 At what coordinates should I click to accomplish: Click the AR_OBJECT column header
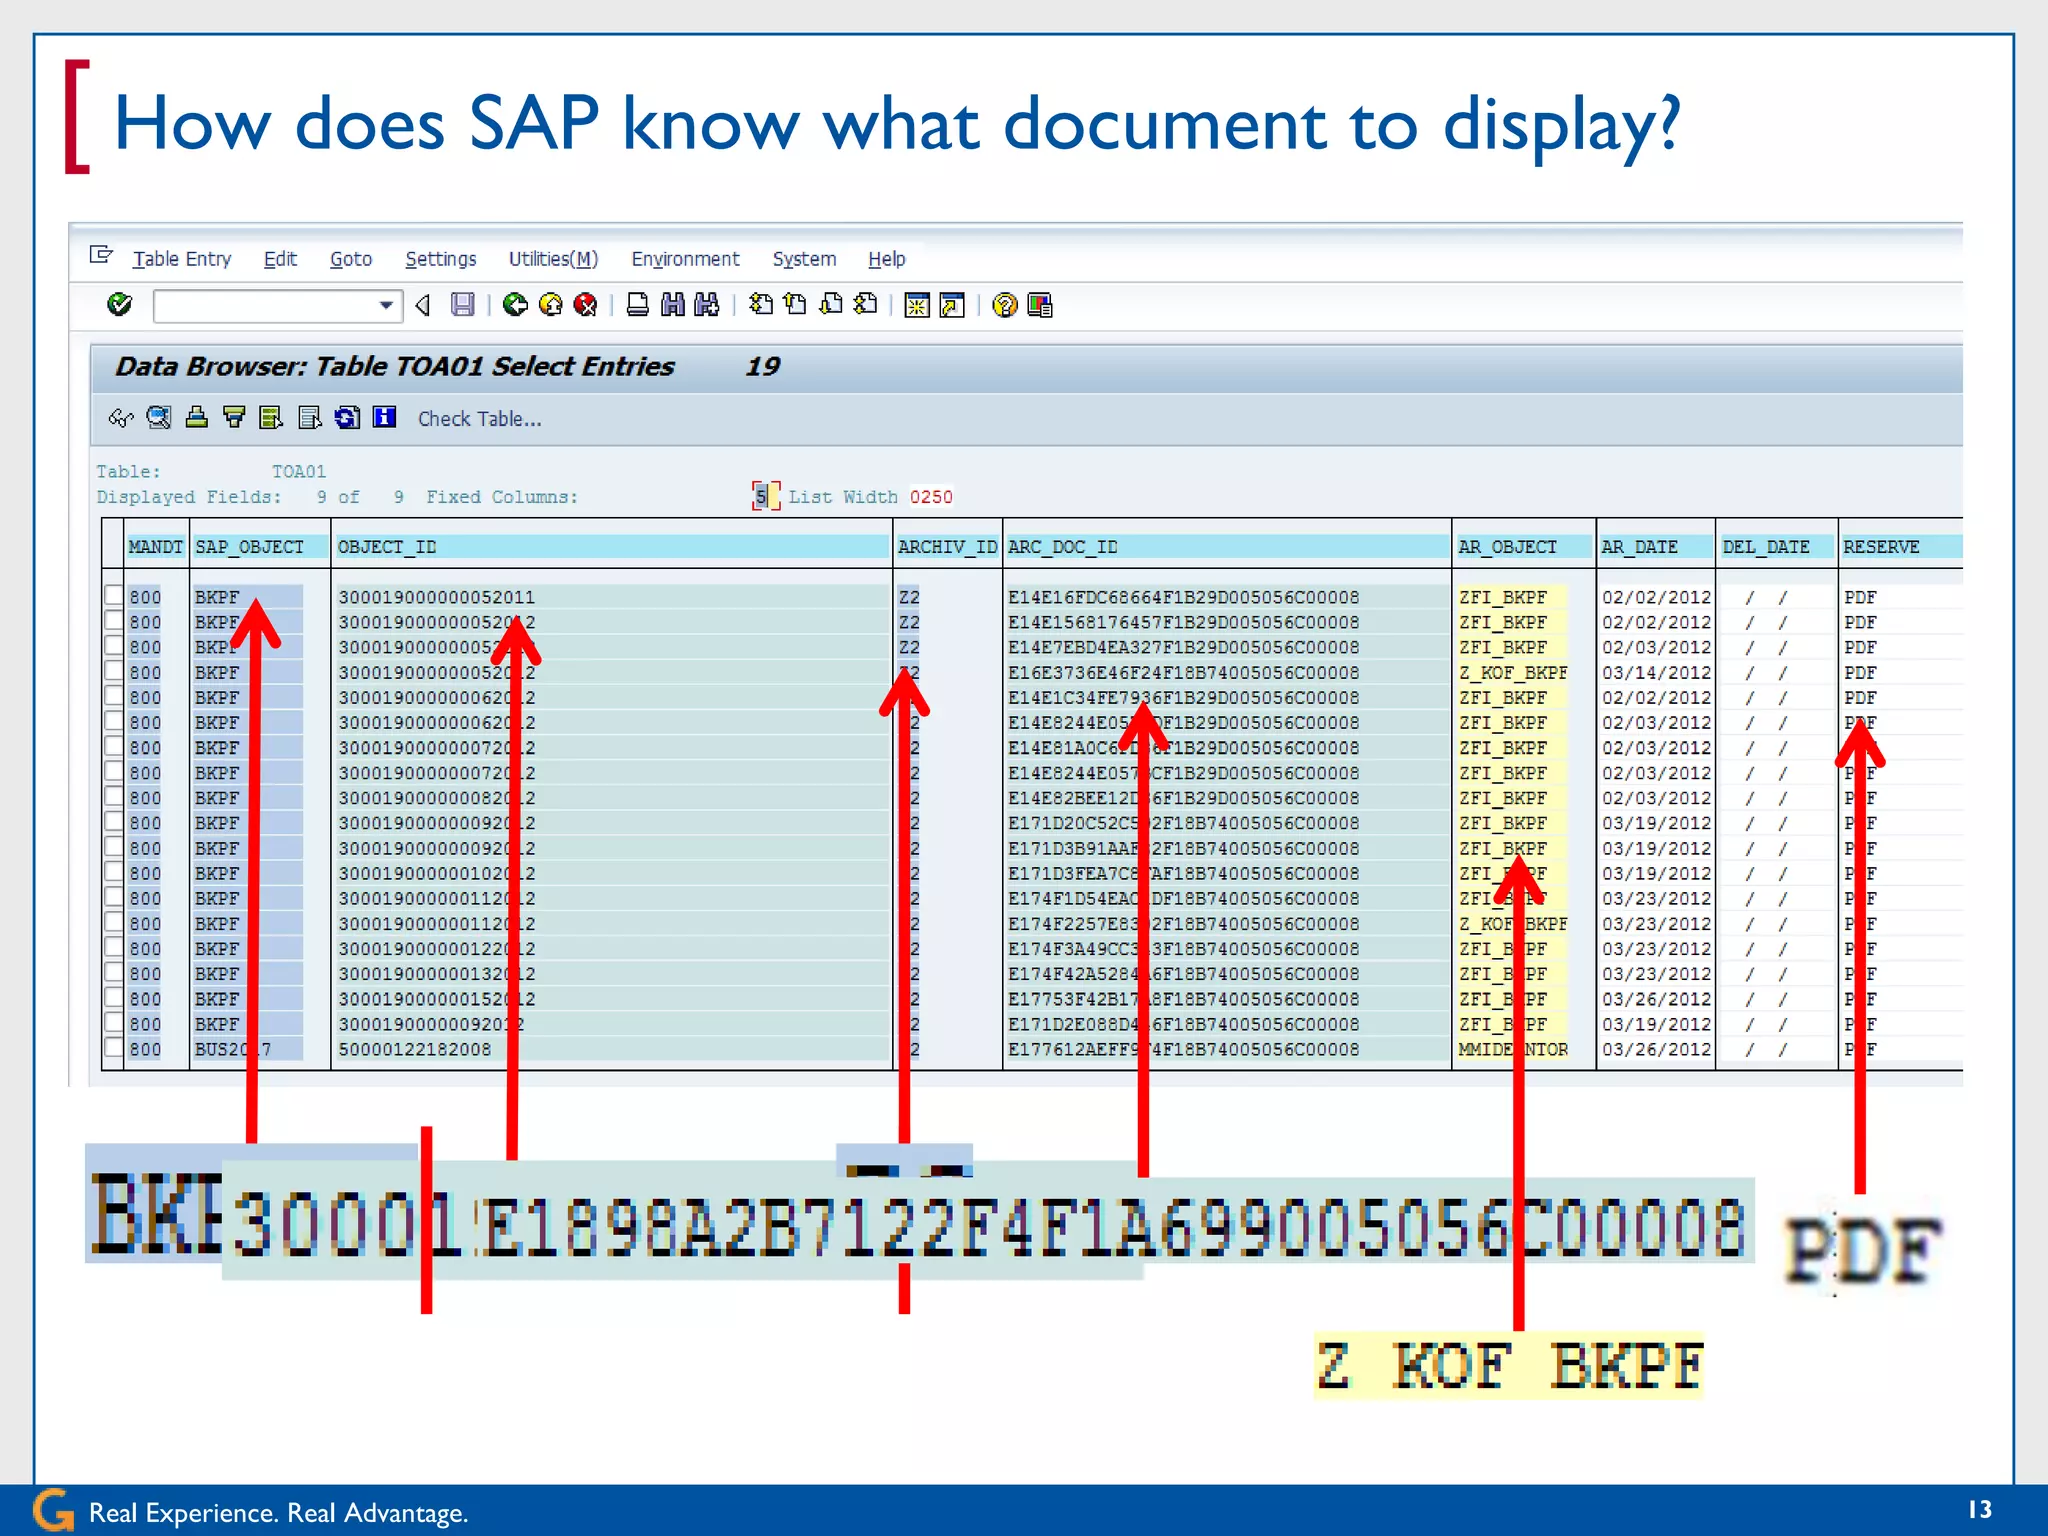point(1524,547)
